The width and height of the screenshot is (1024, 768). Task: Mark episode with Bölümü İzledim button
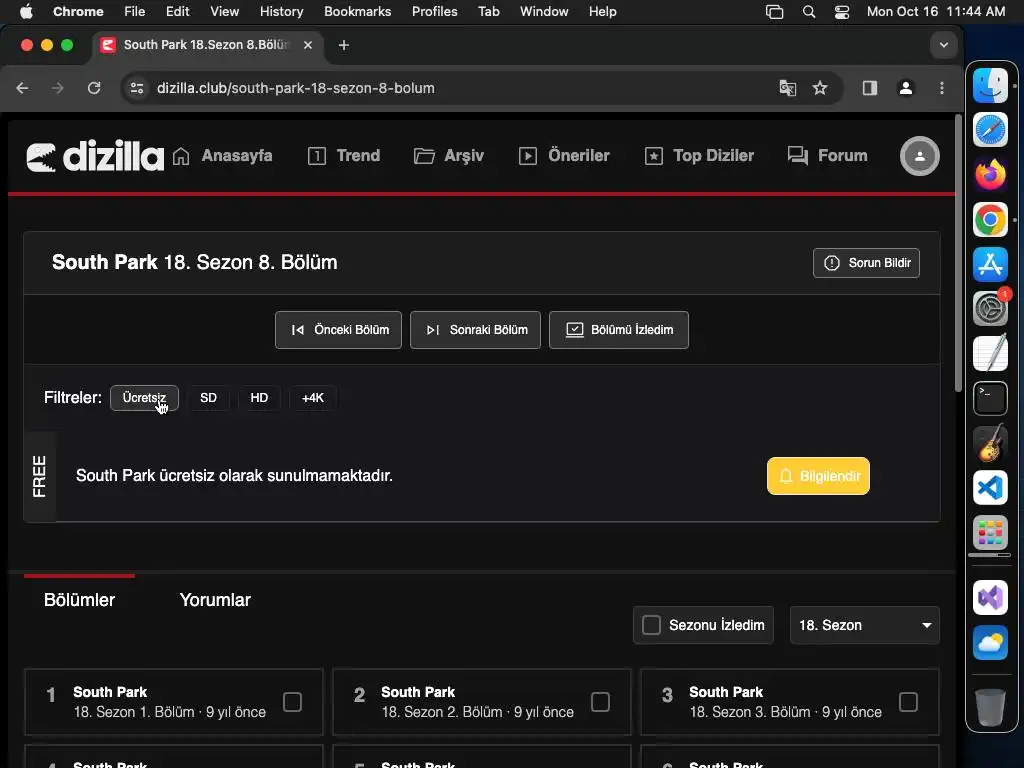618,330
